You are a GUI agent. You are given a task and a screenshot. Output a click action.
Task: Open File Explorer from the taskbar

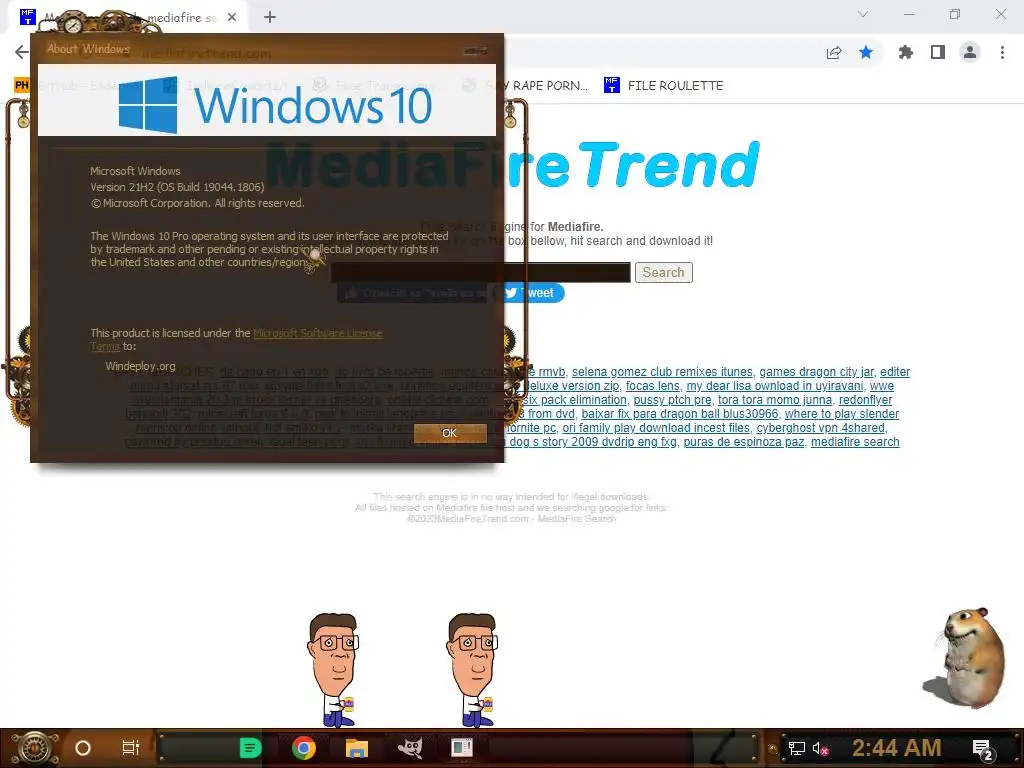[x=357, y=748]
